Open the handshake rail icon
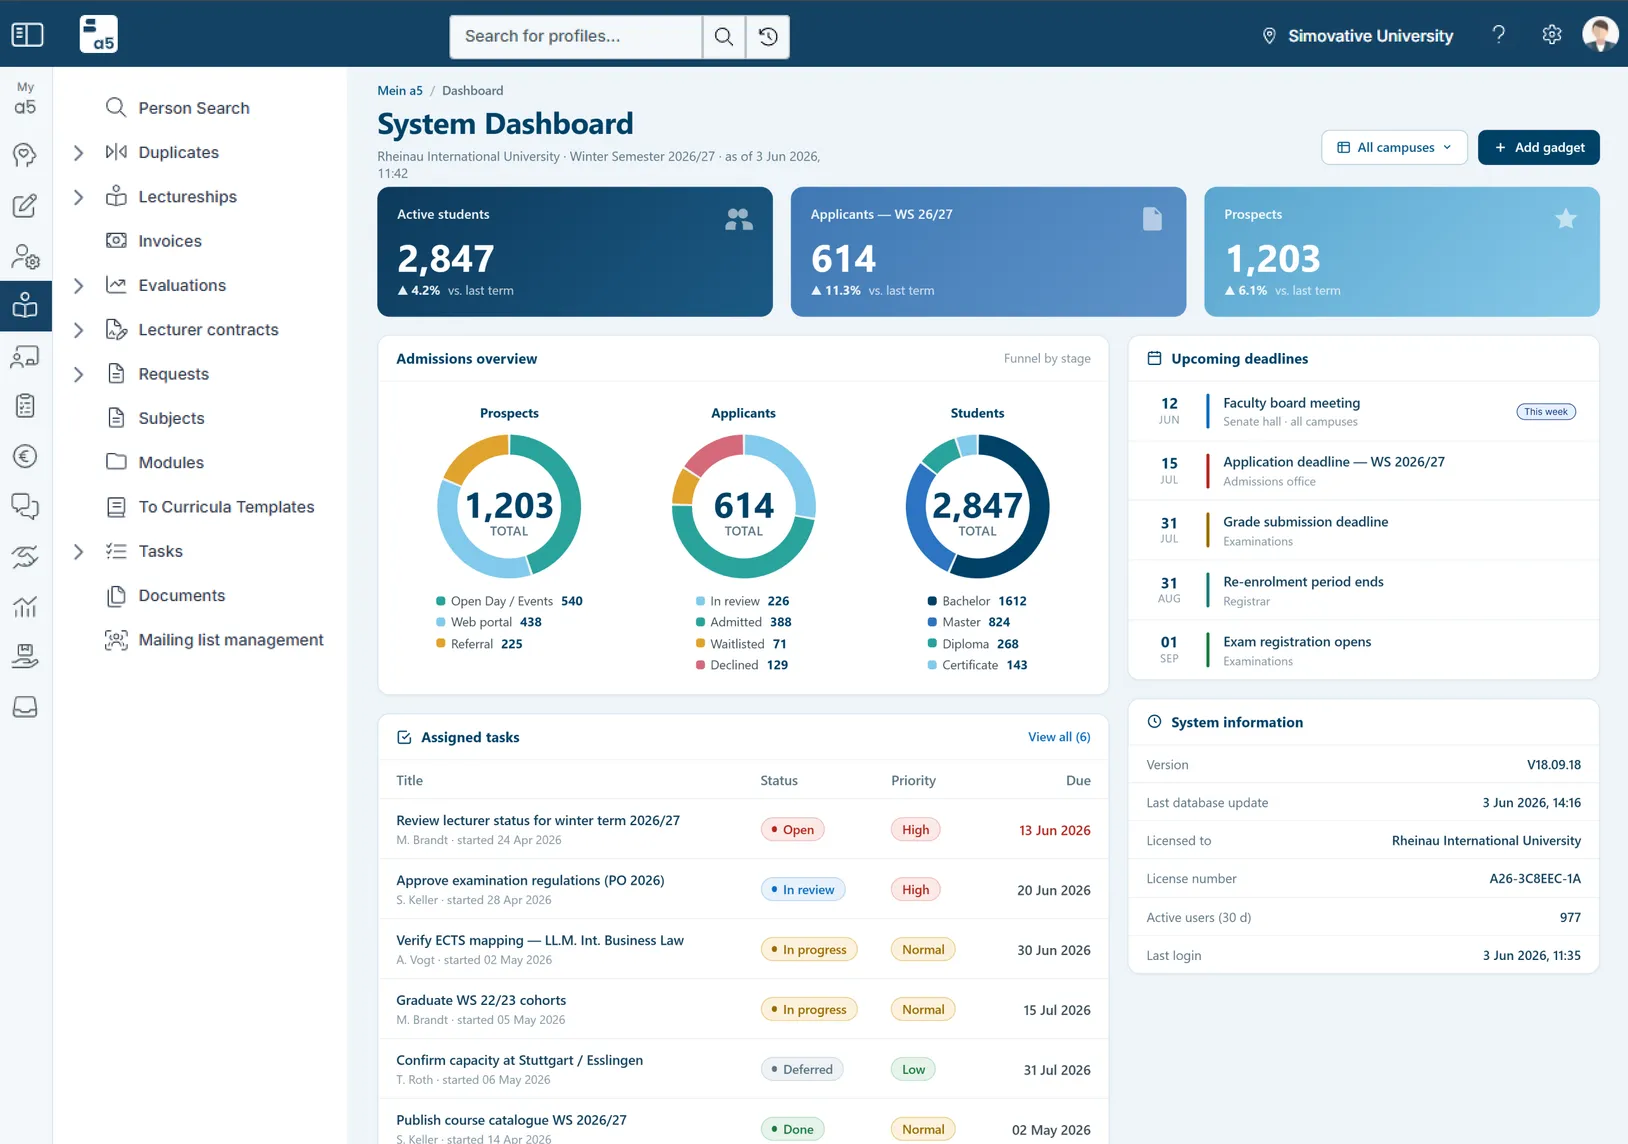Screen dimensions: 1628x1144 point(26,556)
